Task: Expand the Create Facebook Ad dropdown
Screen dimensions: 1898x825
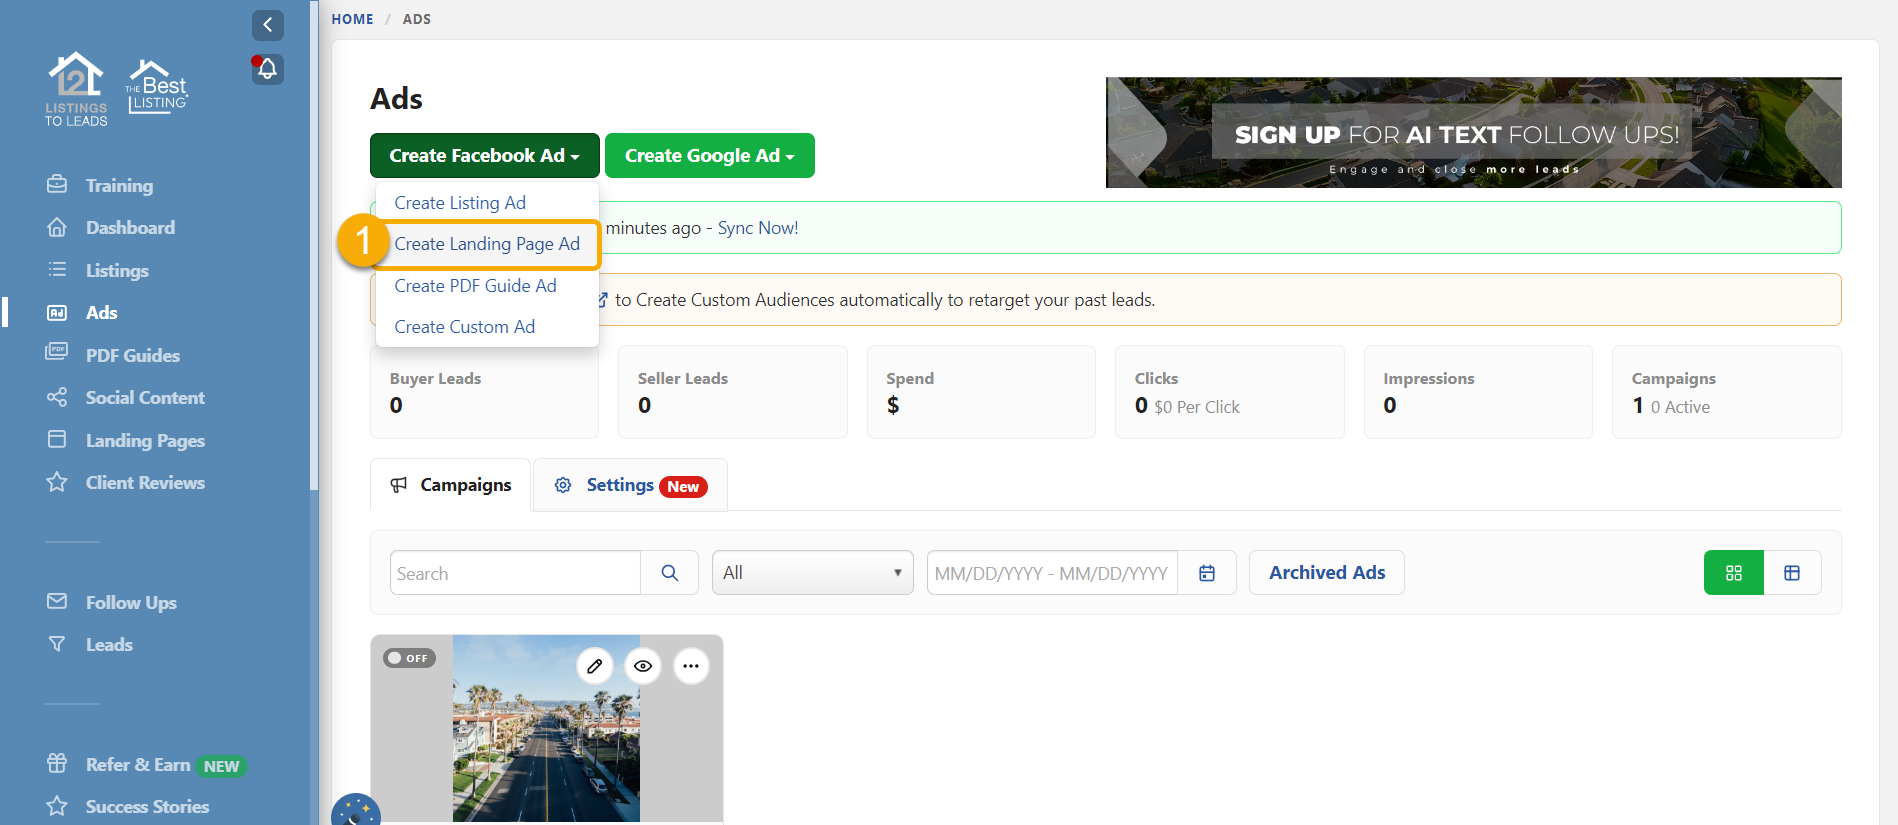Action: 484,156
